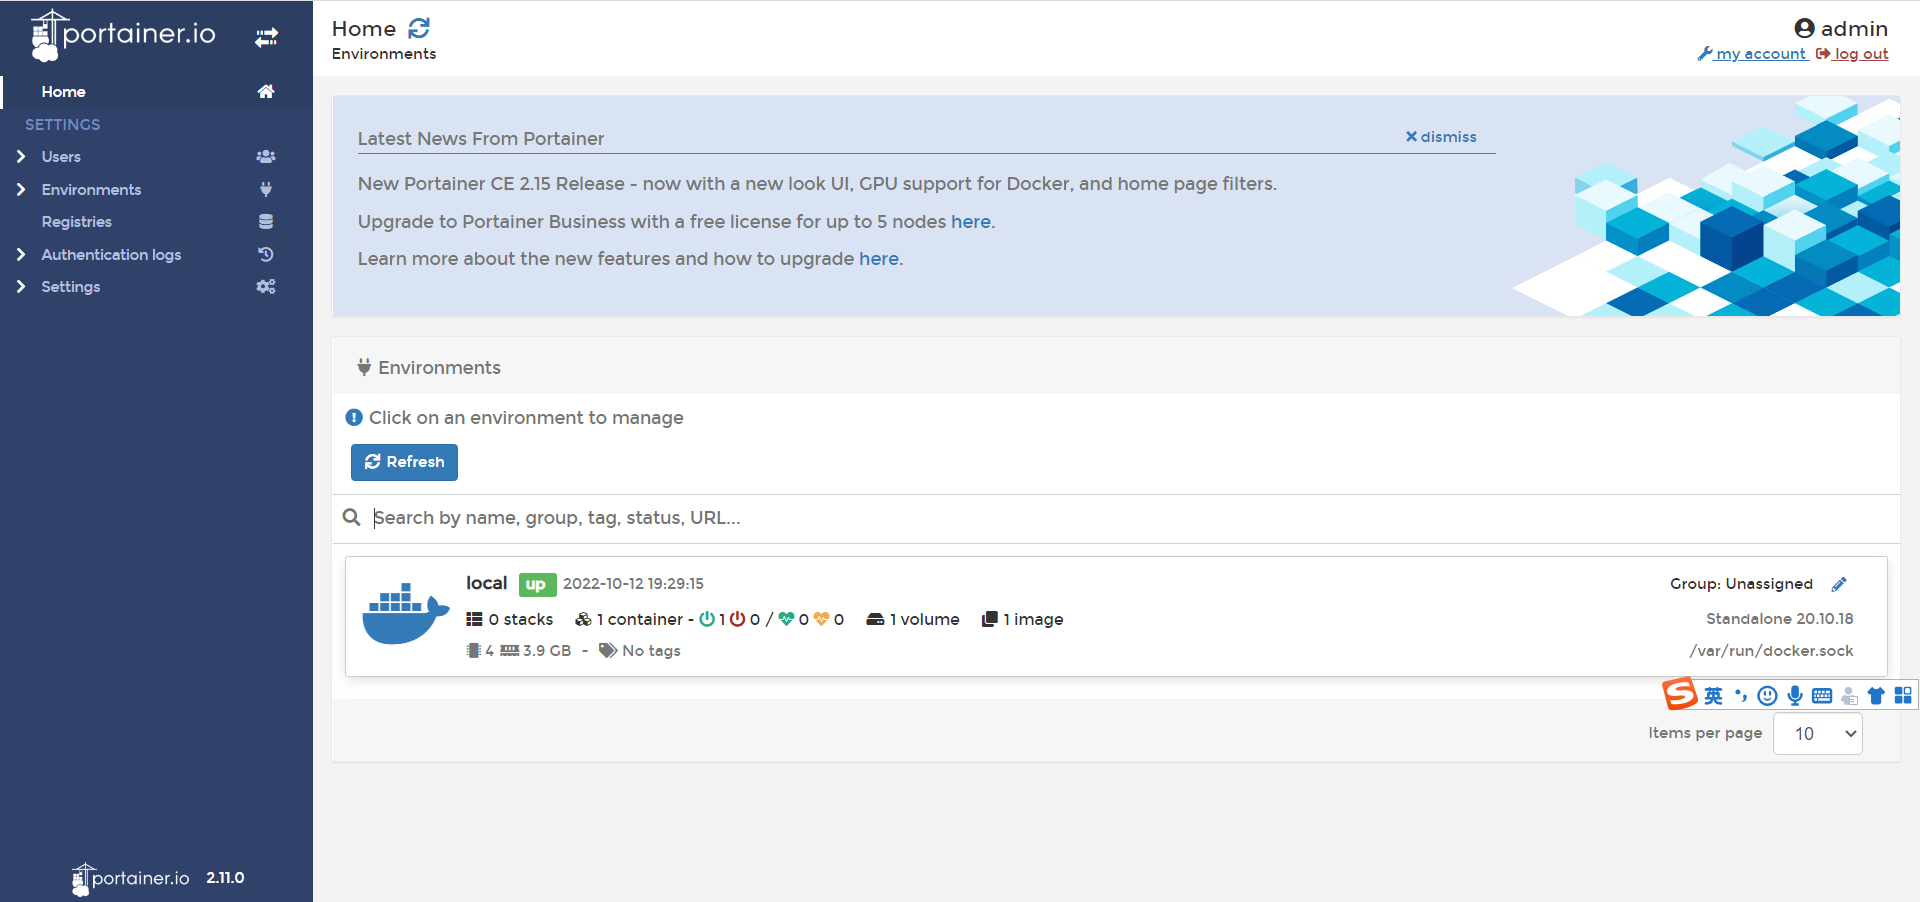Image resolution: width=1920 pixels, height=902 pixels.
Task: Focus the environment search field
Action: click(x=1130, y=518)
